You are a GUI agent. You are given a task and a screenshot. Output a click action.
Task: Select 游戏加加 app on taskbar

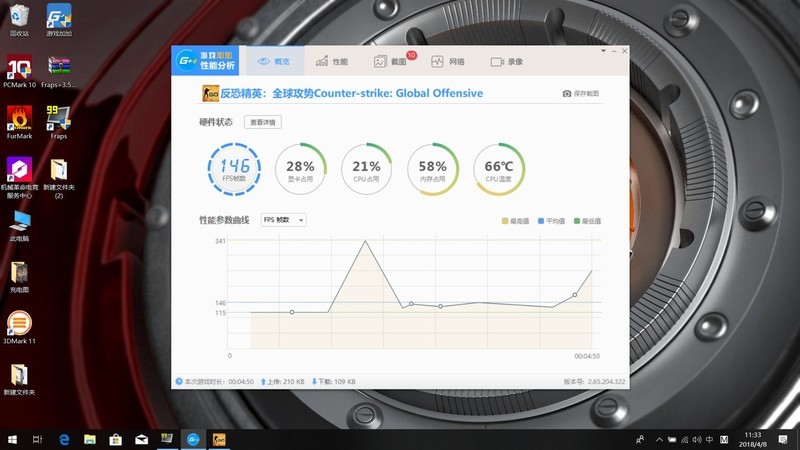pyautogui.click(x=193, y=439)
